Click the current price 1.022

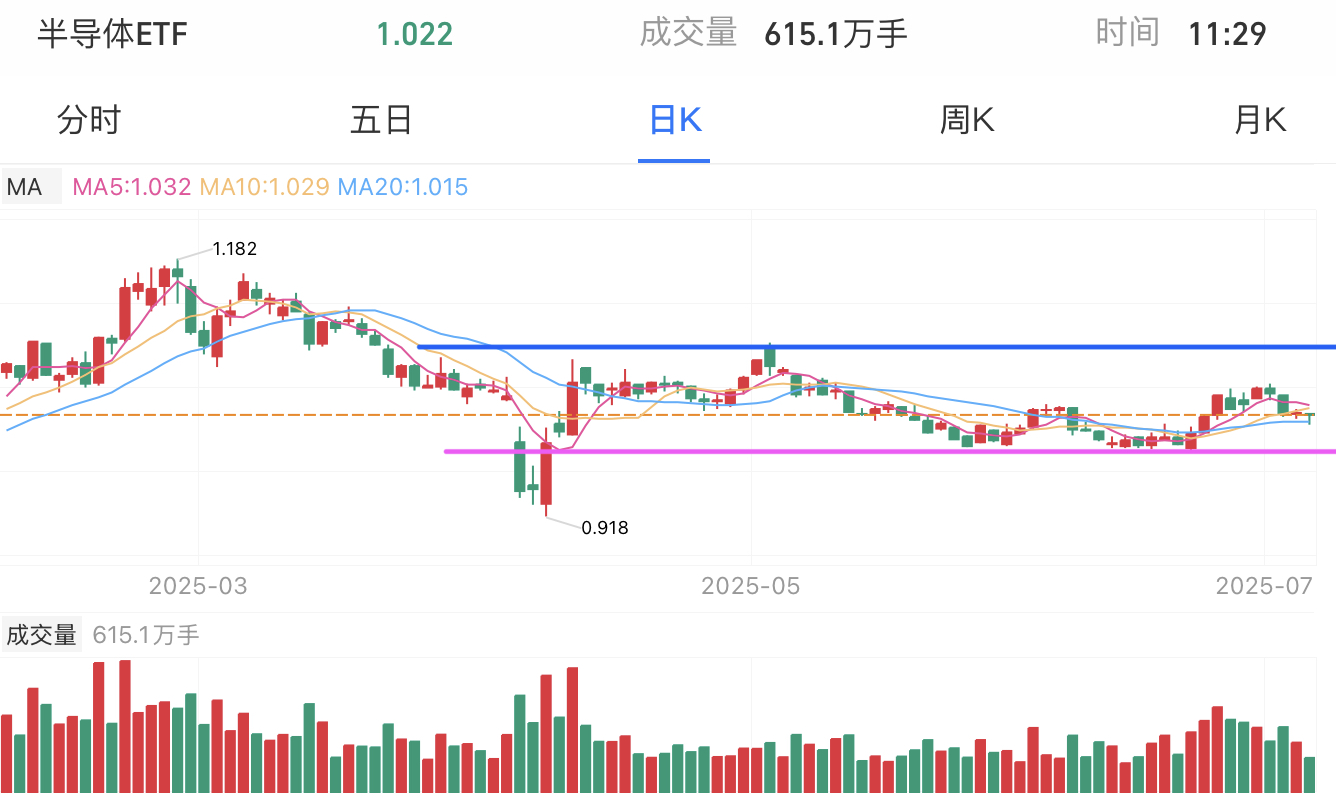point(415,34)
